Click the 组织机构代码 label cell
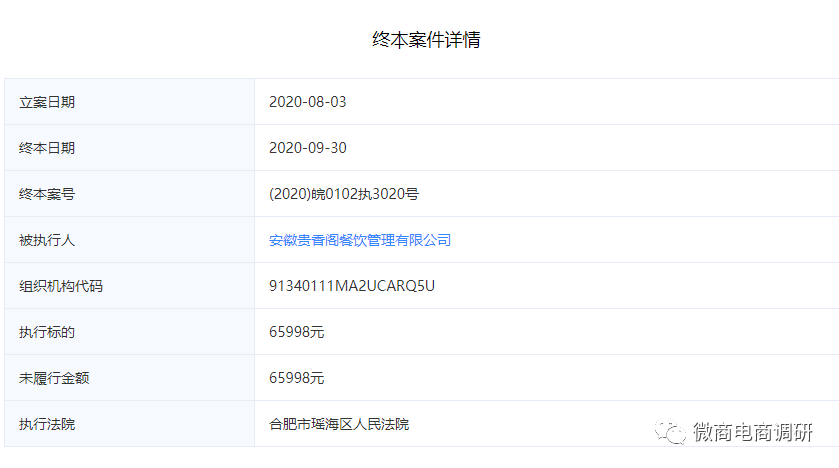This screenshot has width=839, height=468. pos(129,286)
